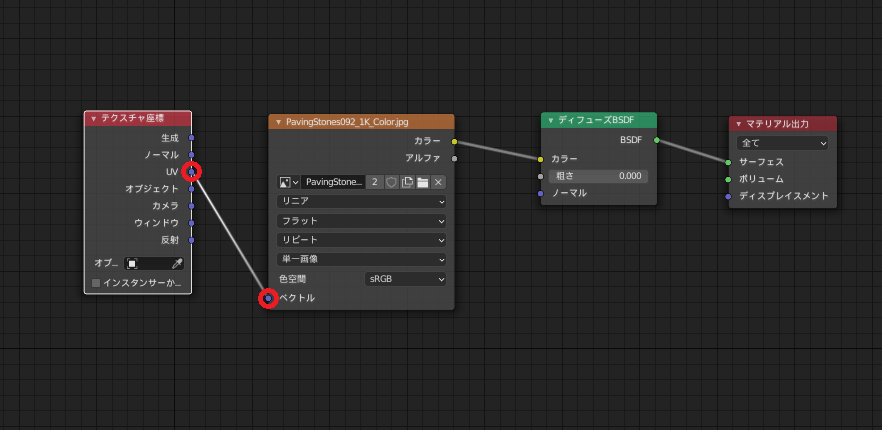Select the マテリアル出力 node title
This screenshot has width=882, height=430.
(x=777, y=123)
